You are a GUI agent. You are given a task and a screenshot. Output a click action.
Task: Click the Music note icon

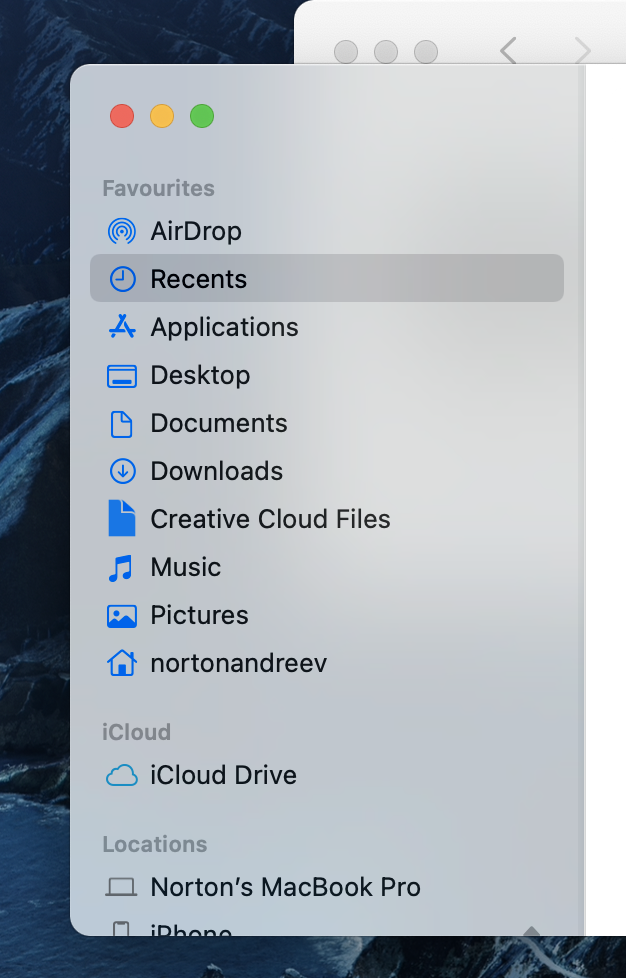coord(121,568)
